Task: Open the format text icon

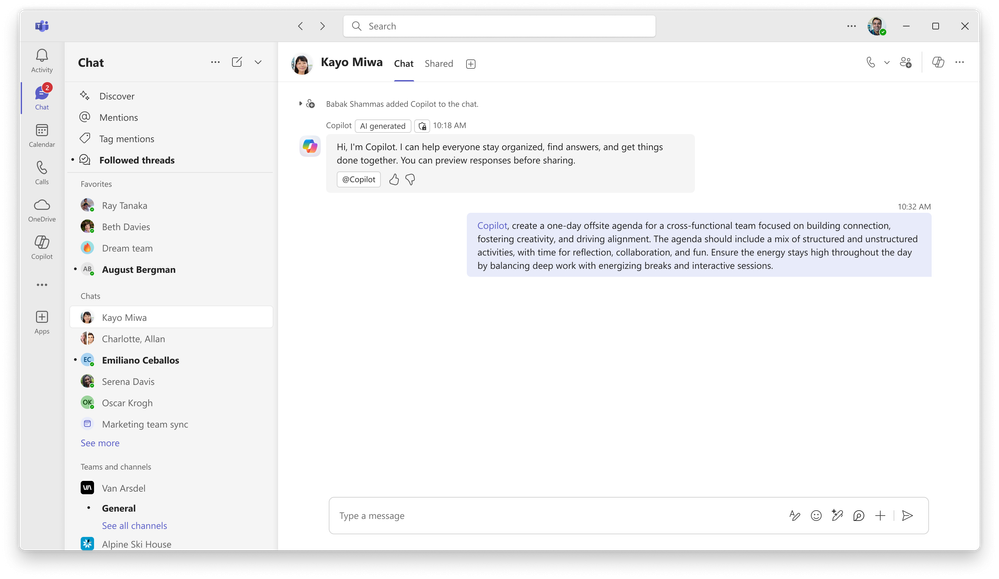Action: tap(794, 516)
